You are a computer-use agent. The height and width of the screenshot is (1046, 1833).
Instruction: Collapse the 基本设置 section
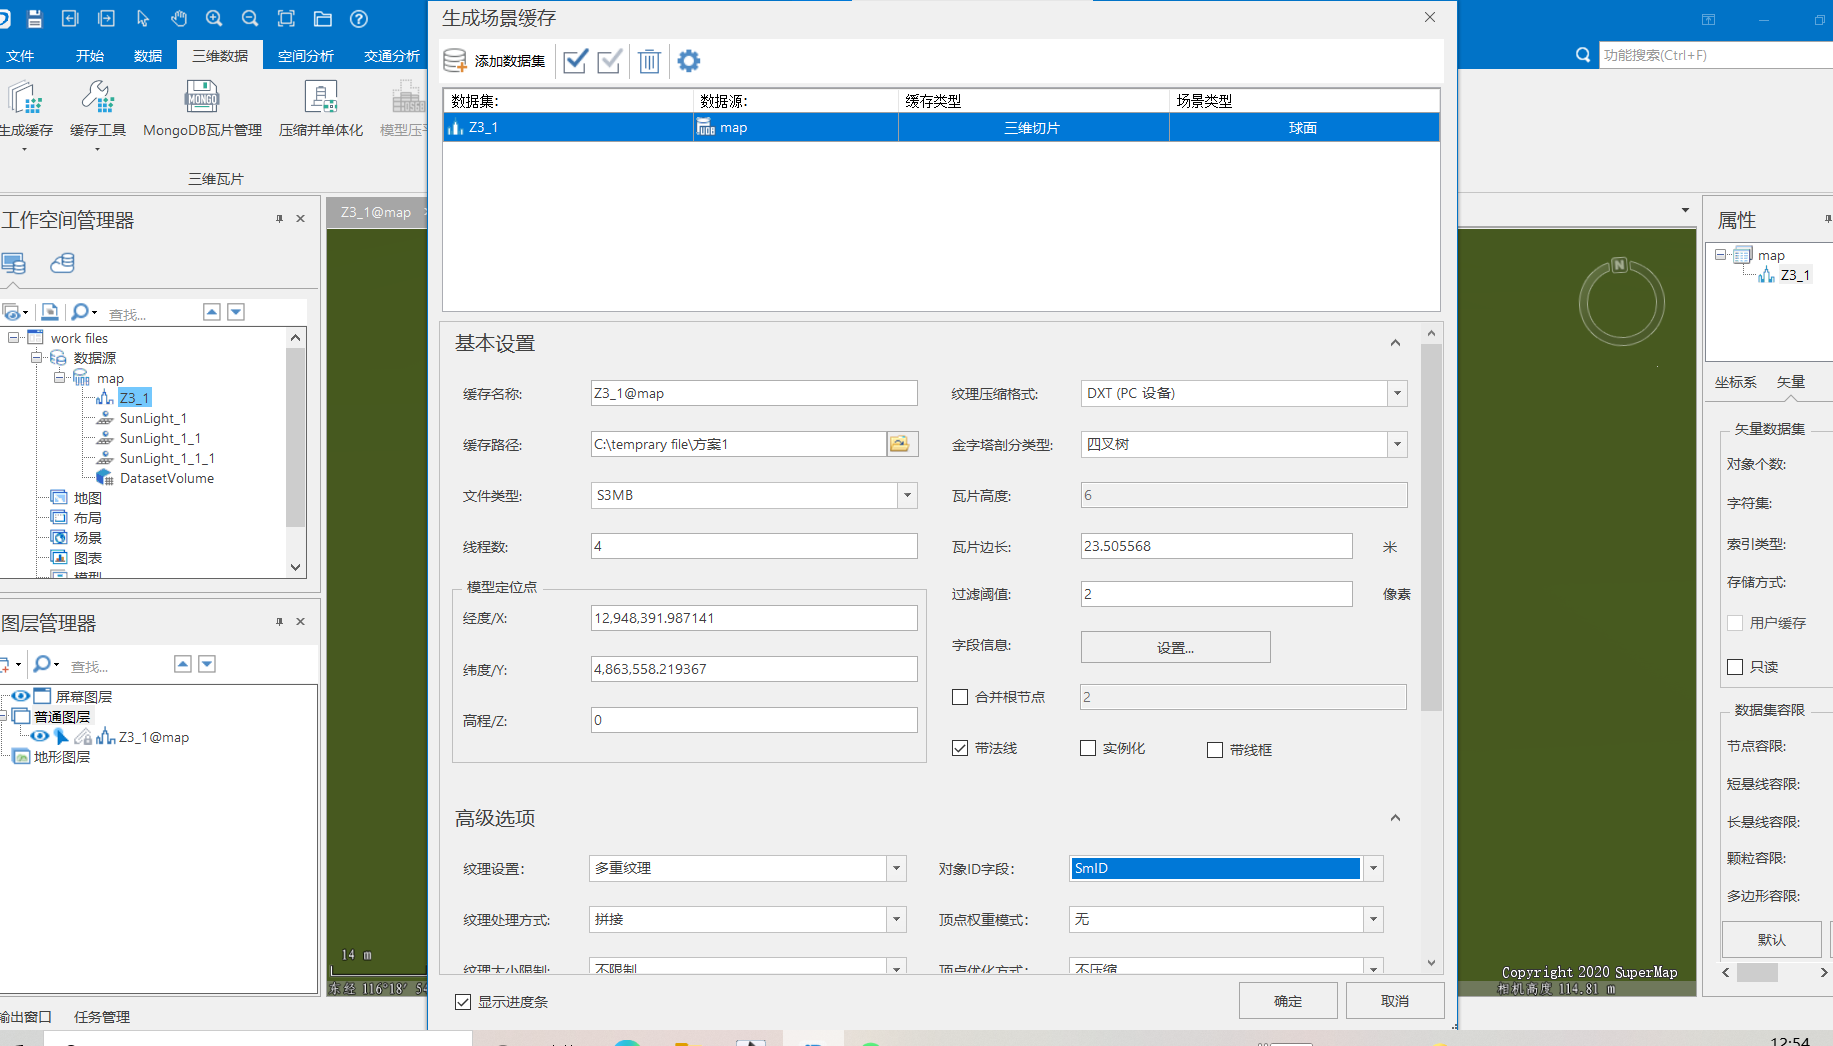pos(1395,343)
